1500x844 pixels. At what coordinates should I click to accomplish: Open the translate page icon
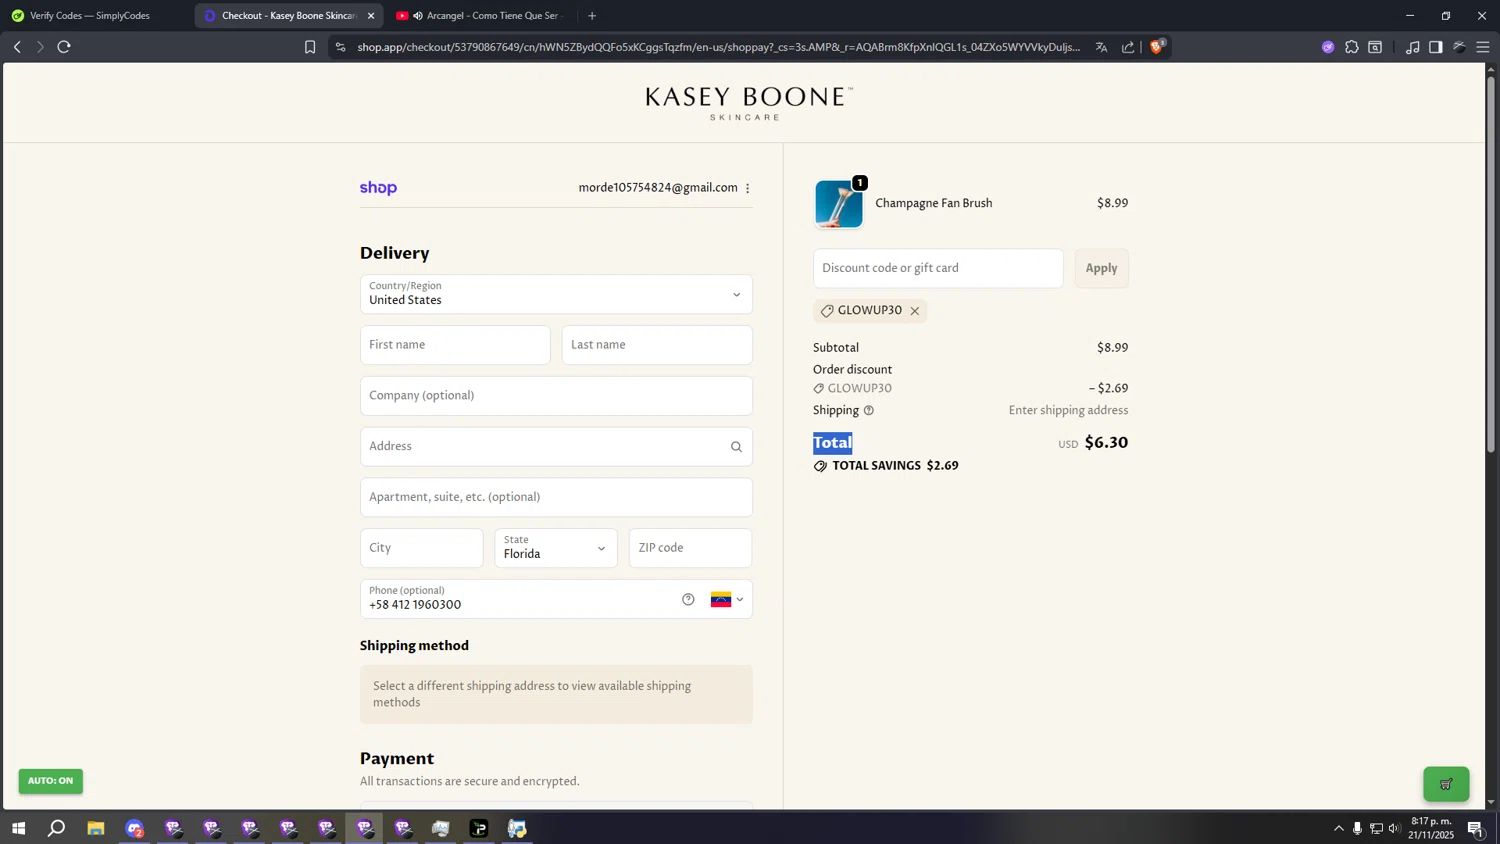[1101, 47]
